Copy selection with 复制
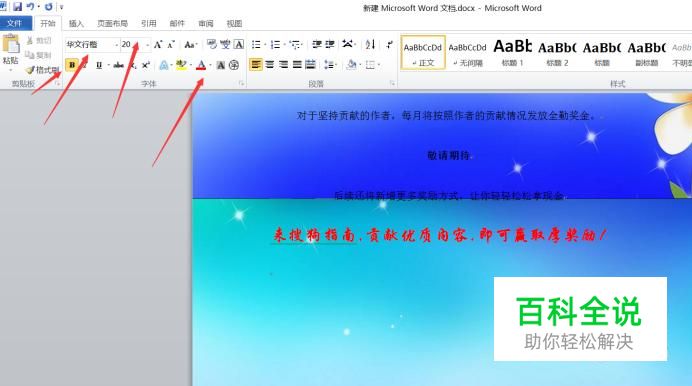This screenshot has width=692, height=386. pyautogui.click(x=38, y=55)
